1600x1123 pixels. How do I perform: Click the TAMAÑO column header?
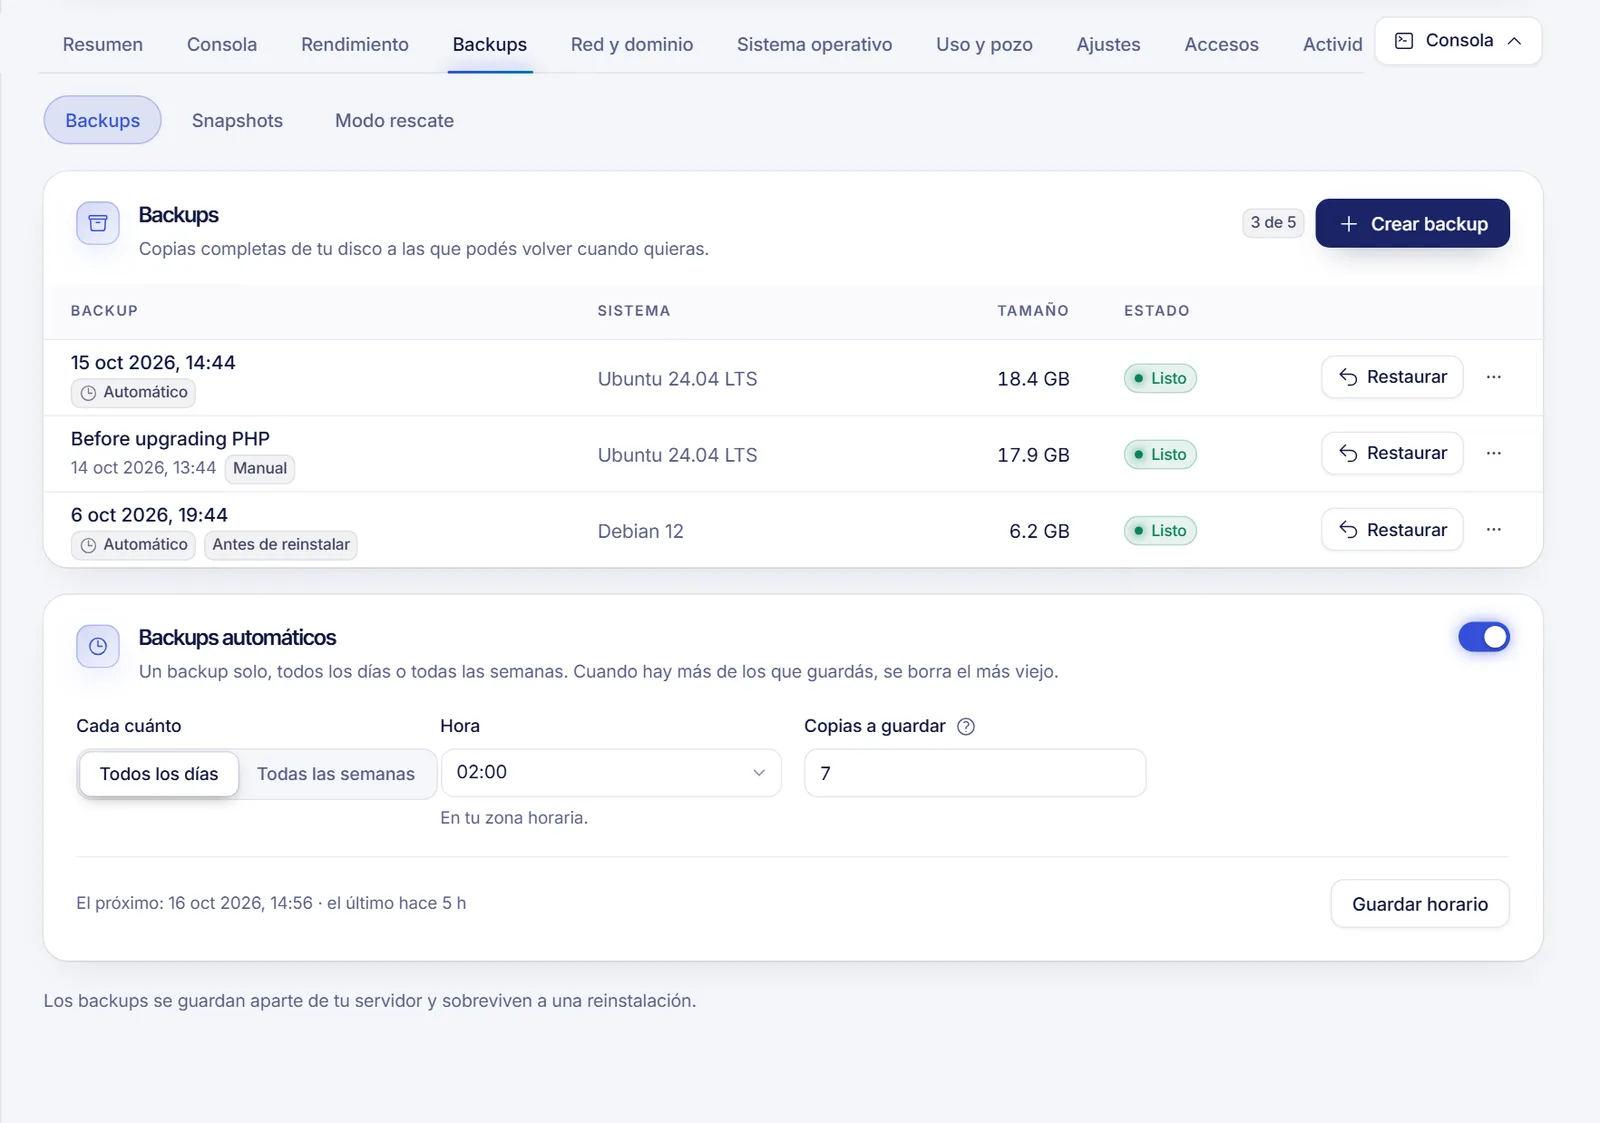[1033, 311]
